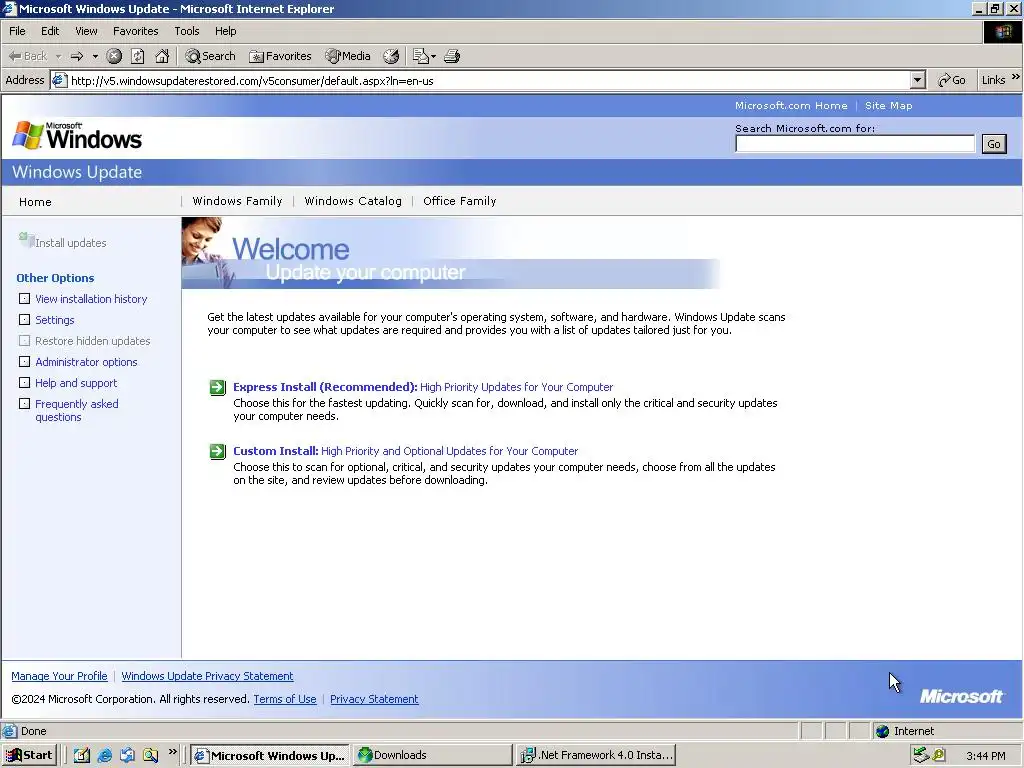
Task: Open the Media pane toolbar button
Action: click(348, 56)
